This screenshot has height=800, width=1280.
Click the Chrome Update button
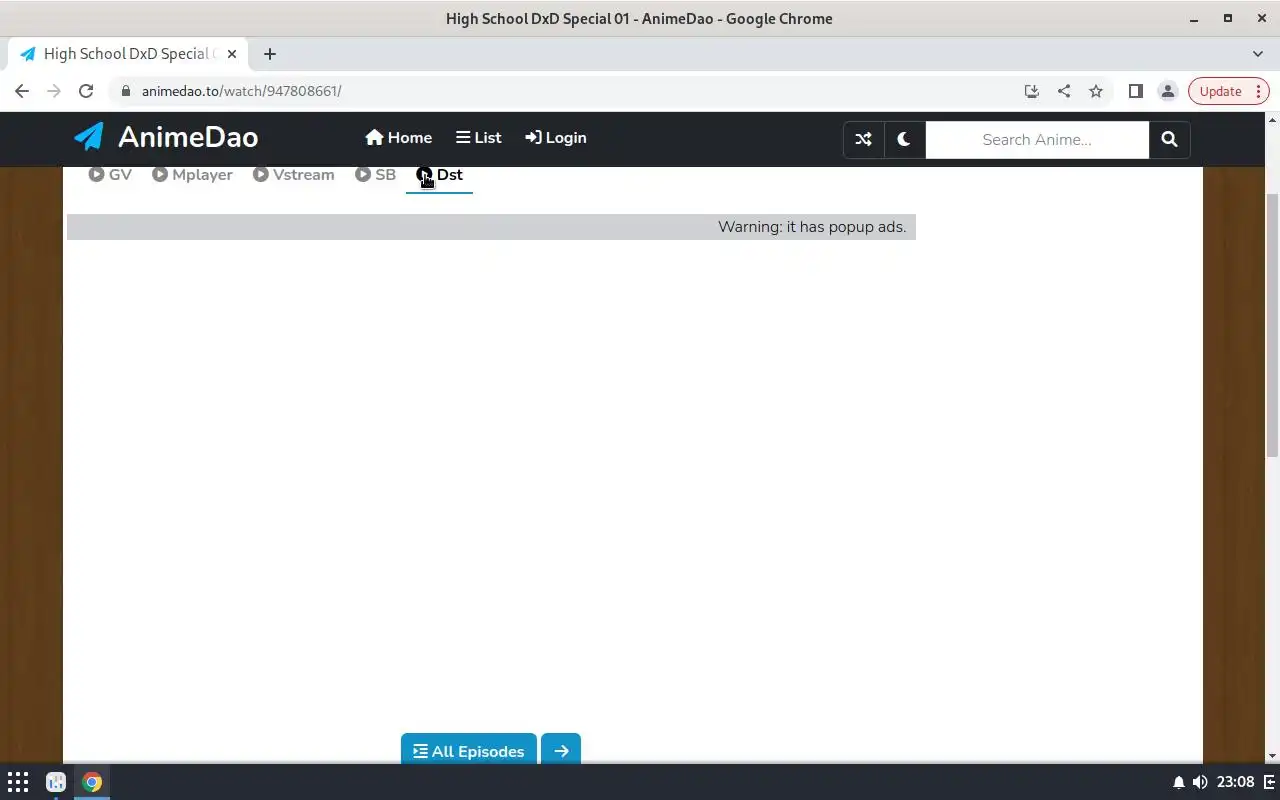[1229, 91]
